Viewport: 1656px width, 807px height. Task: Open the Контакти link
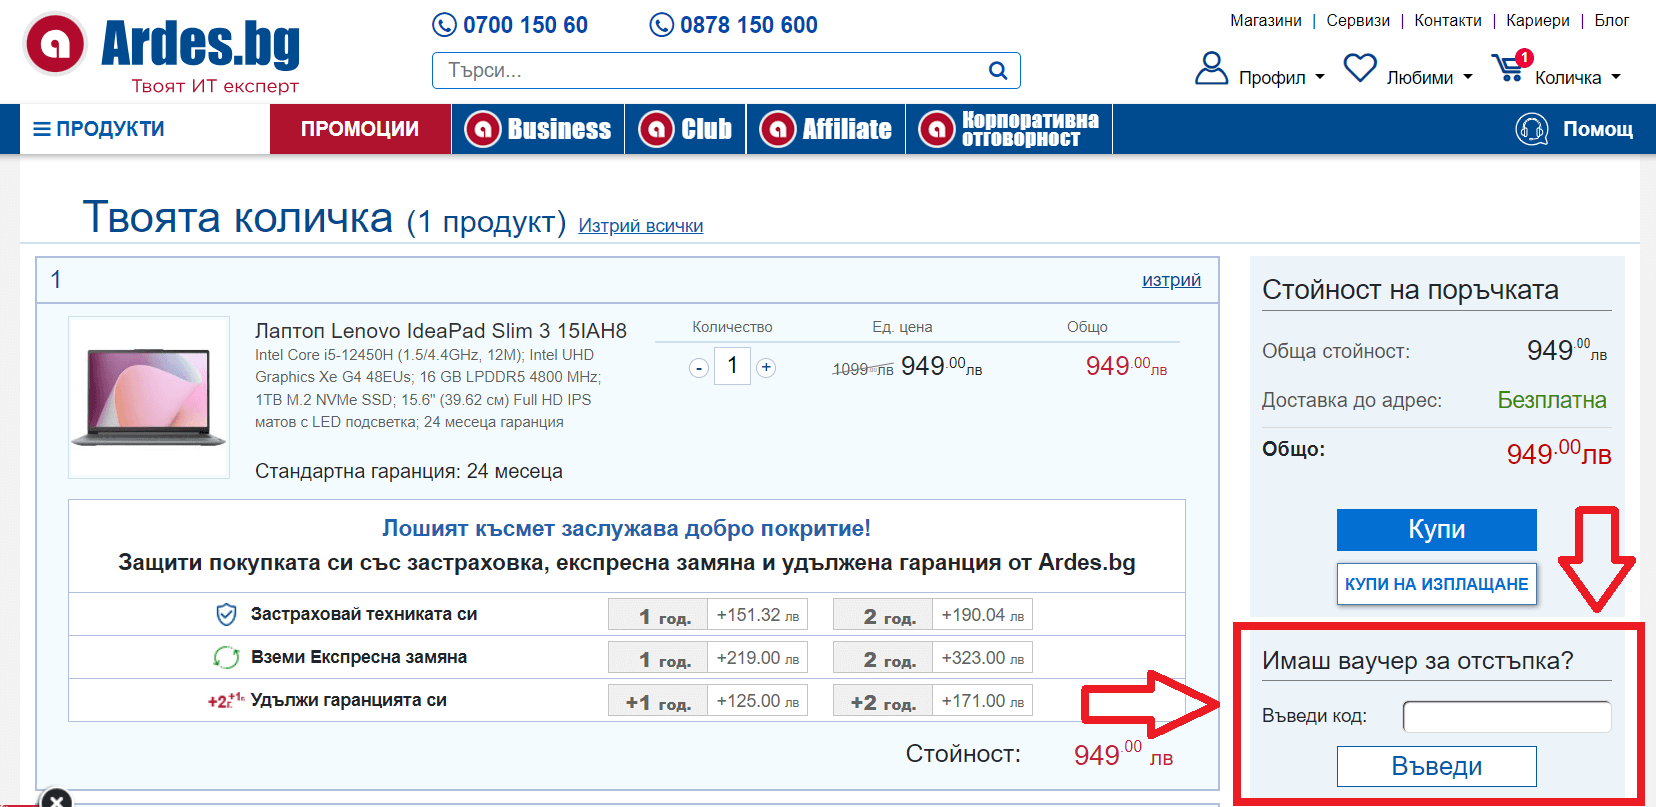tap(1448, 20)
